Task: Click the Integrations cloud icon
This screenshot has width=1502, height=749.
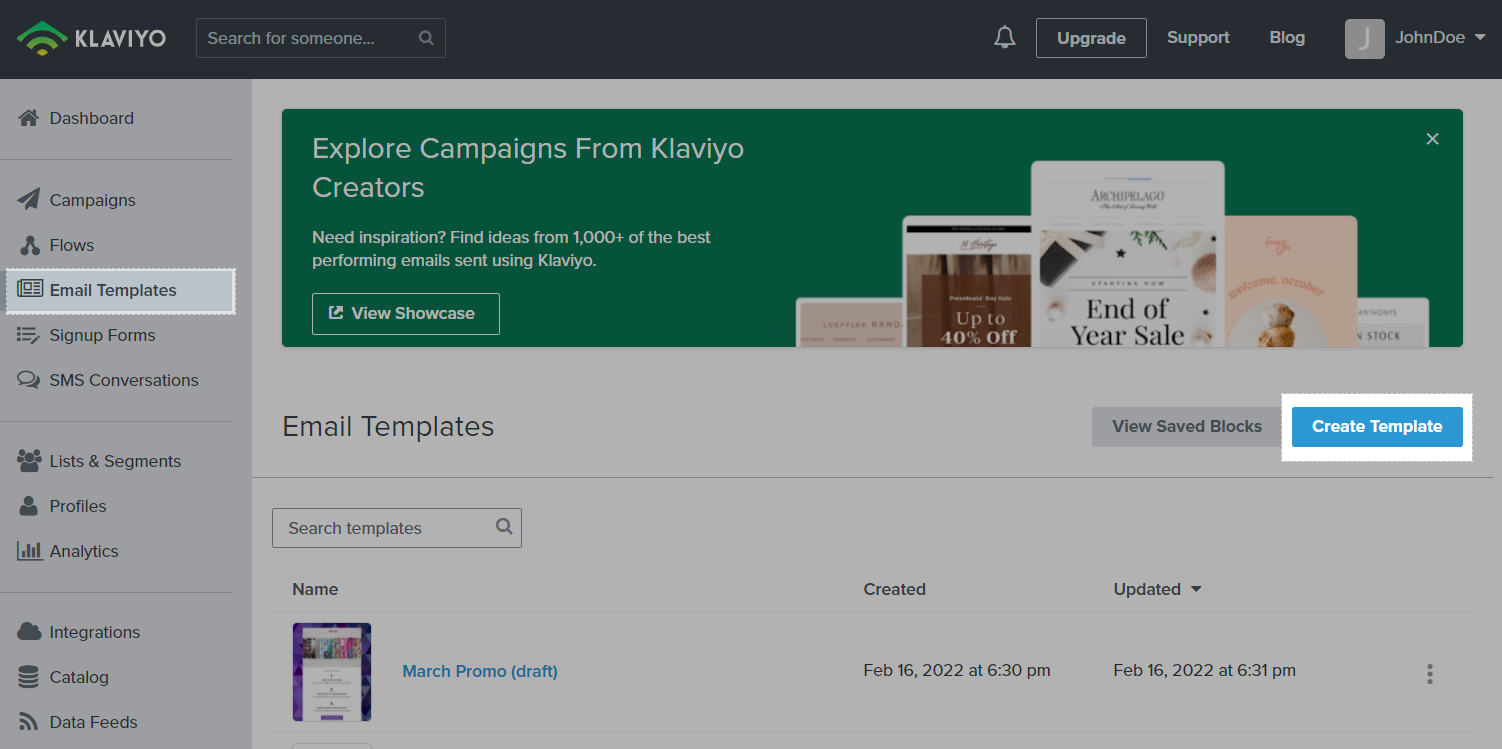Action: click(29, 632)
